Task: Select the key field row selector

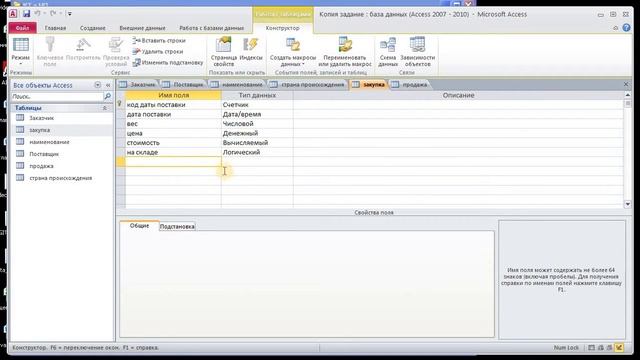Action: tap(120, 104)
